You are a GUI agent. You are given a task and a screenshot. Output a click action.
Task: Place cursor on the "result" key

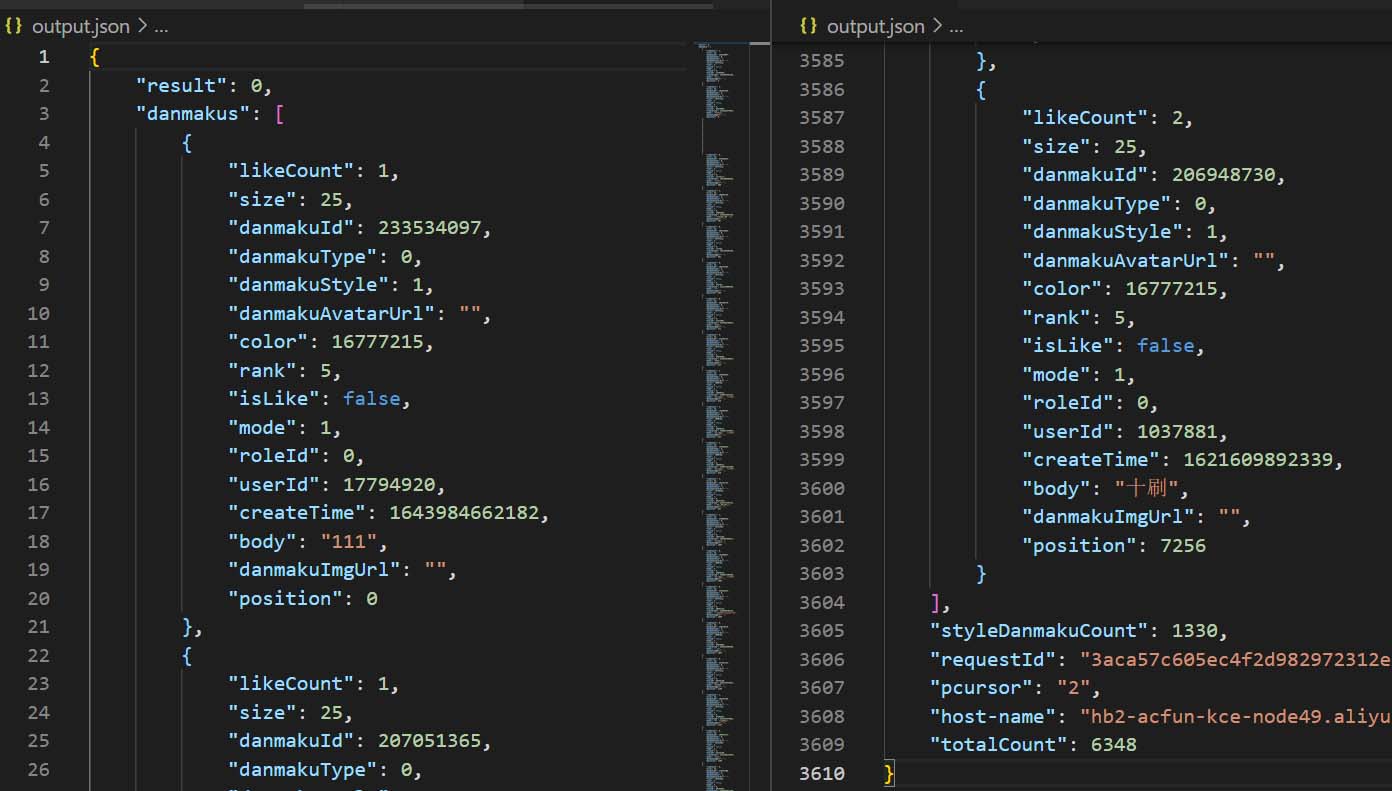click(182, 85)
